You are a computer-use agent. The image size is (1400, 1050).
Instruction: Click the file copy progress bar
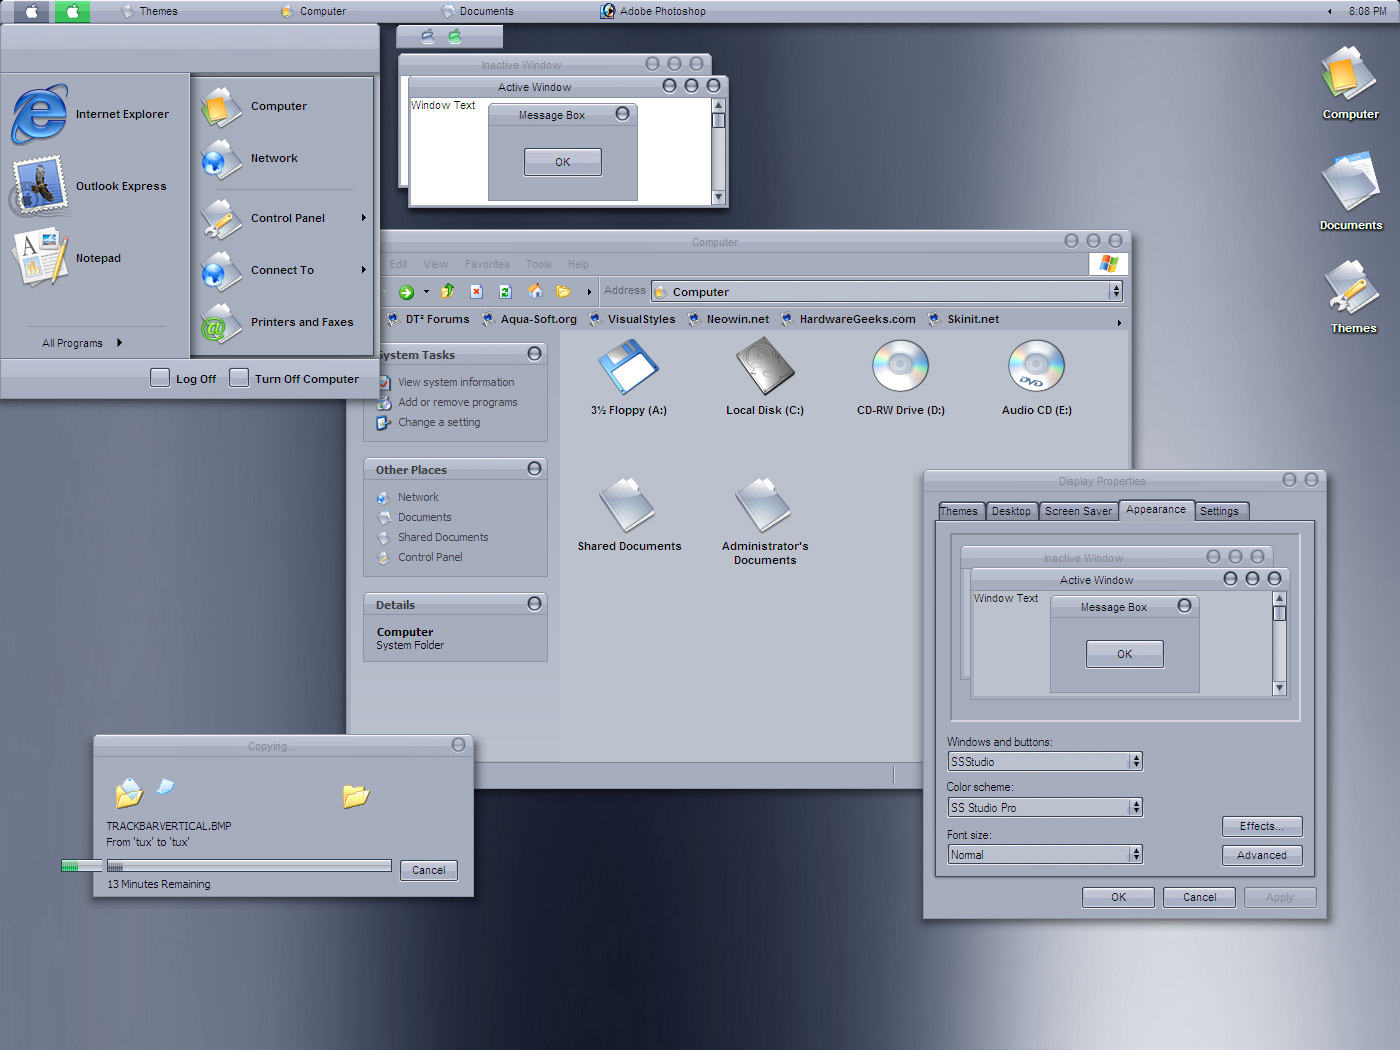pyautogui.click(x=247, y=865)
